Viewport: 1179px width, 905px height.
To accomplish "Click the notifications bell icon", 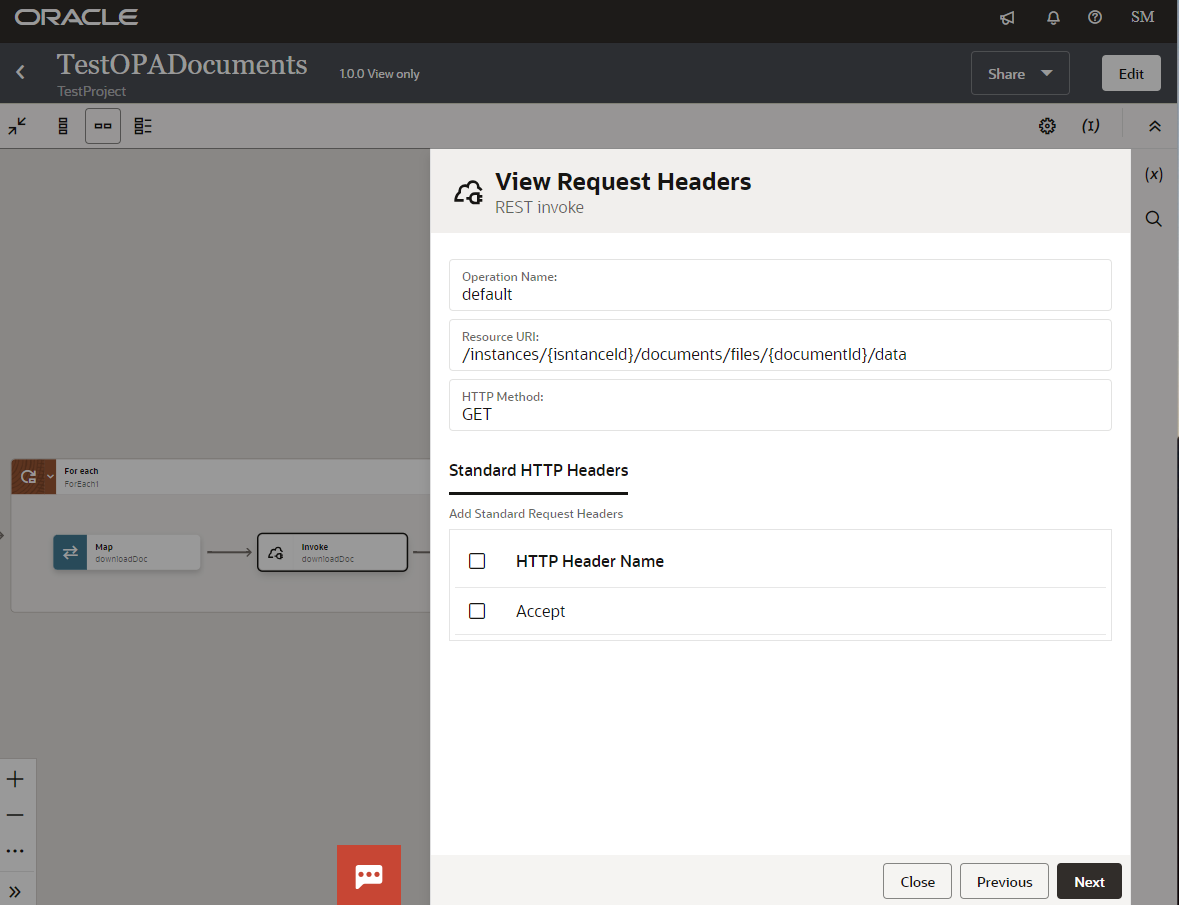I will coord(1053,17).
